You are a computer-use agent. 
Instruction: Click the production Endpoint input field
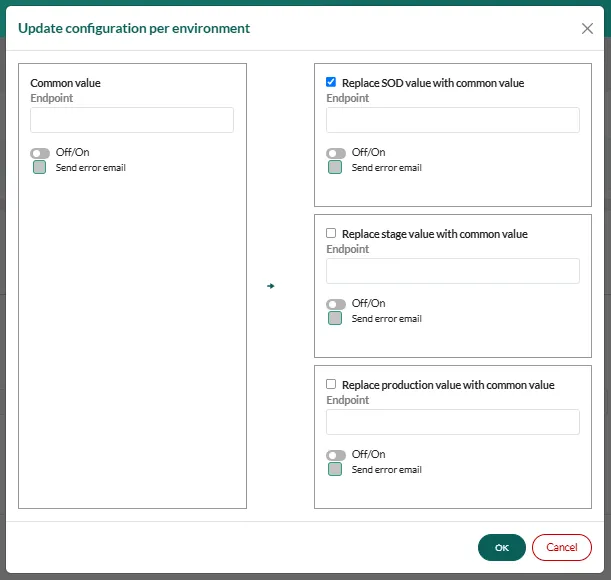point(452,422)
